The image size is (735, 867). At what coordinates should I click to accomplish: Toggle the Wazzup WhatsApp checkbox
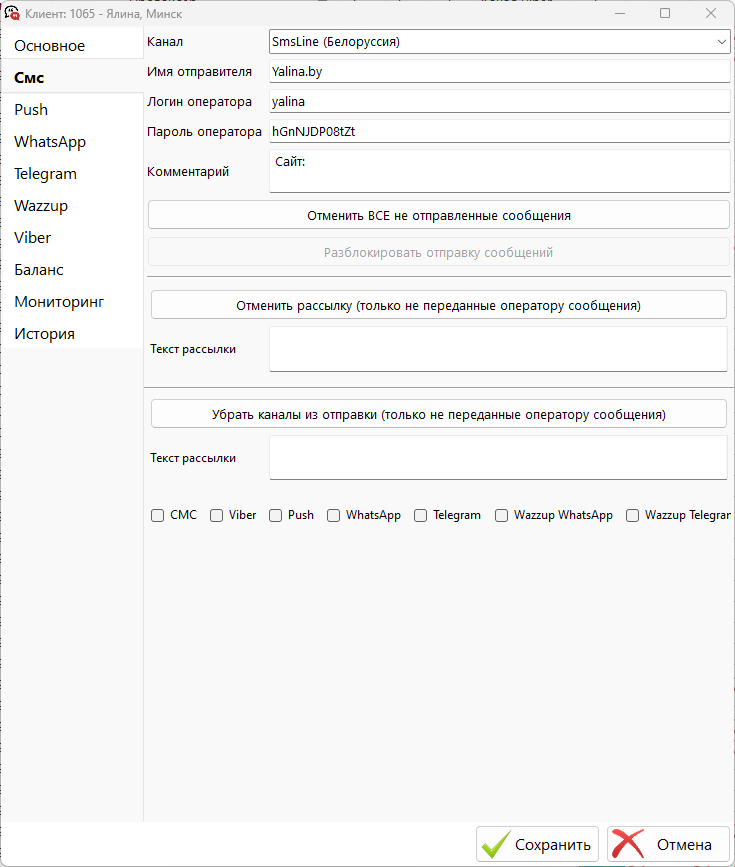tap(501, 515)
